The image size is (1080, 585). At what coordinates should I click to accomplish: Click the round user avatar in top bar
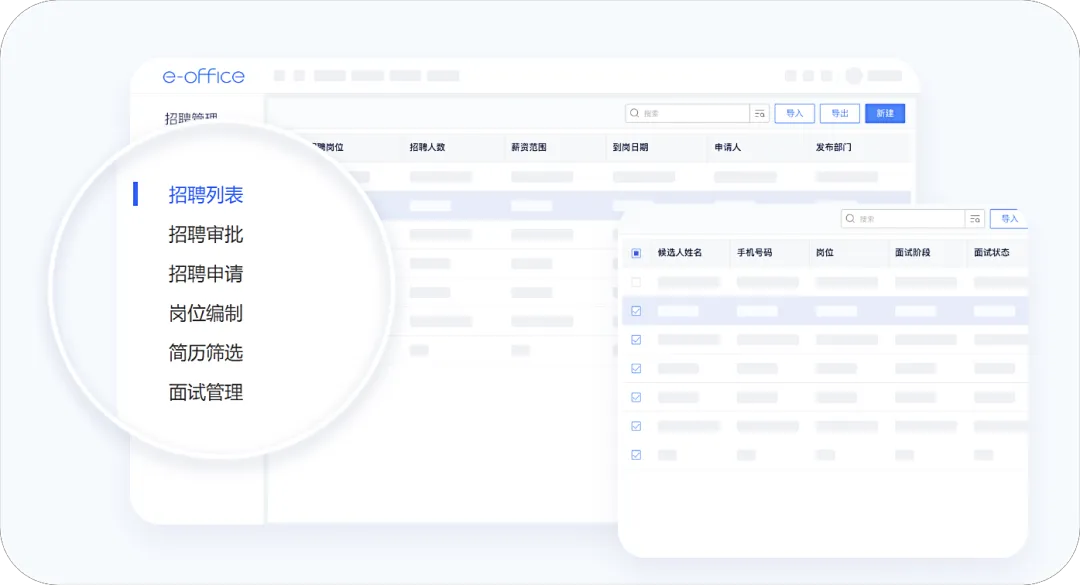pyautogui.click(x=853, y=76)
